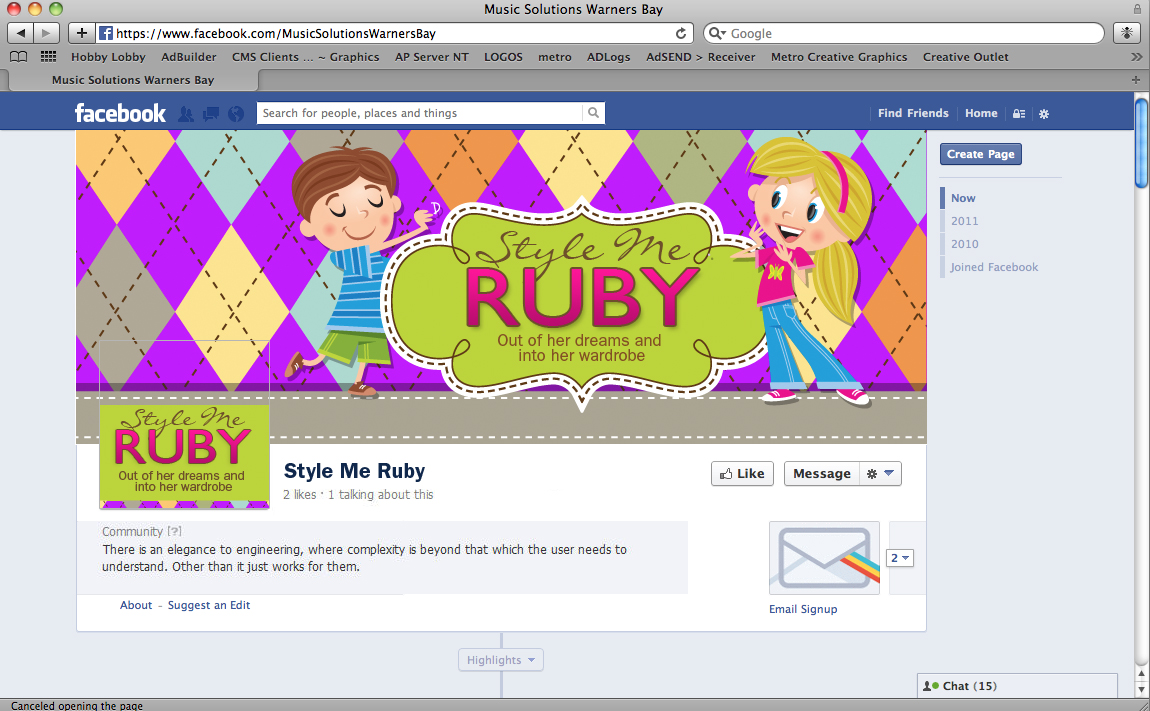The image size is (1150, 711).
Task: Click the Community help [?] link
Action: (174, 531)
